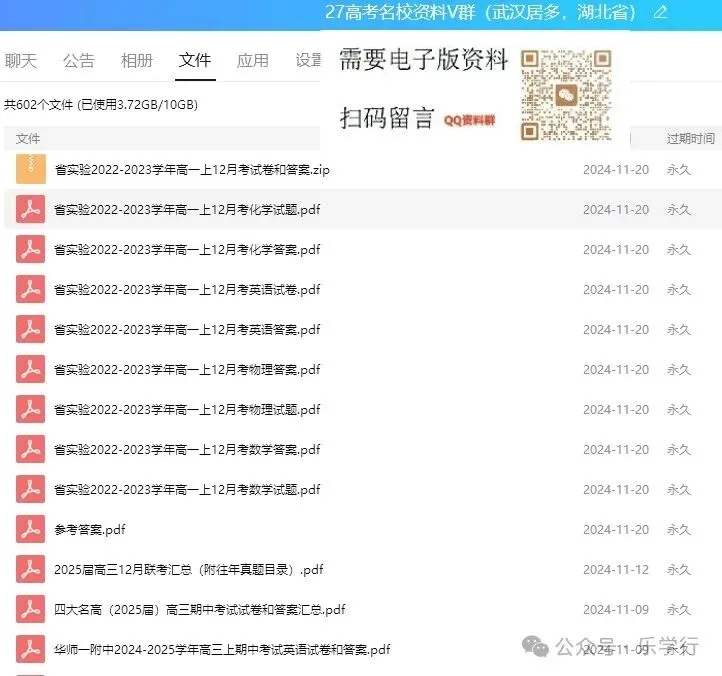Click PDF icon of 华师一附中 English exam file
The height and width of the screenshot is (676, 722).
(30, 650)
